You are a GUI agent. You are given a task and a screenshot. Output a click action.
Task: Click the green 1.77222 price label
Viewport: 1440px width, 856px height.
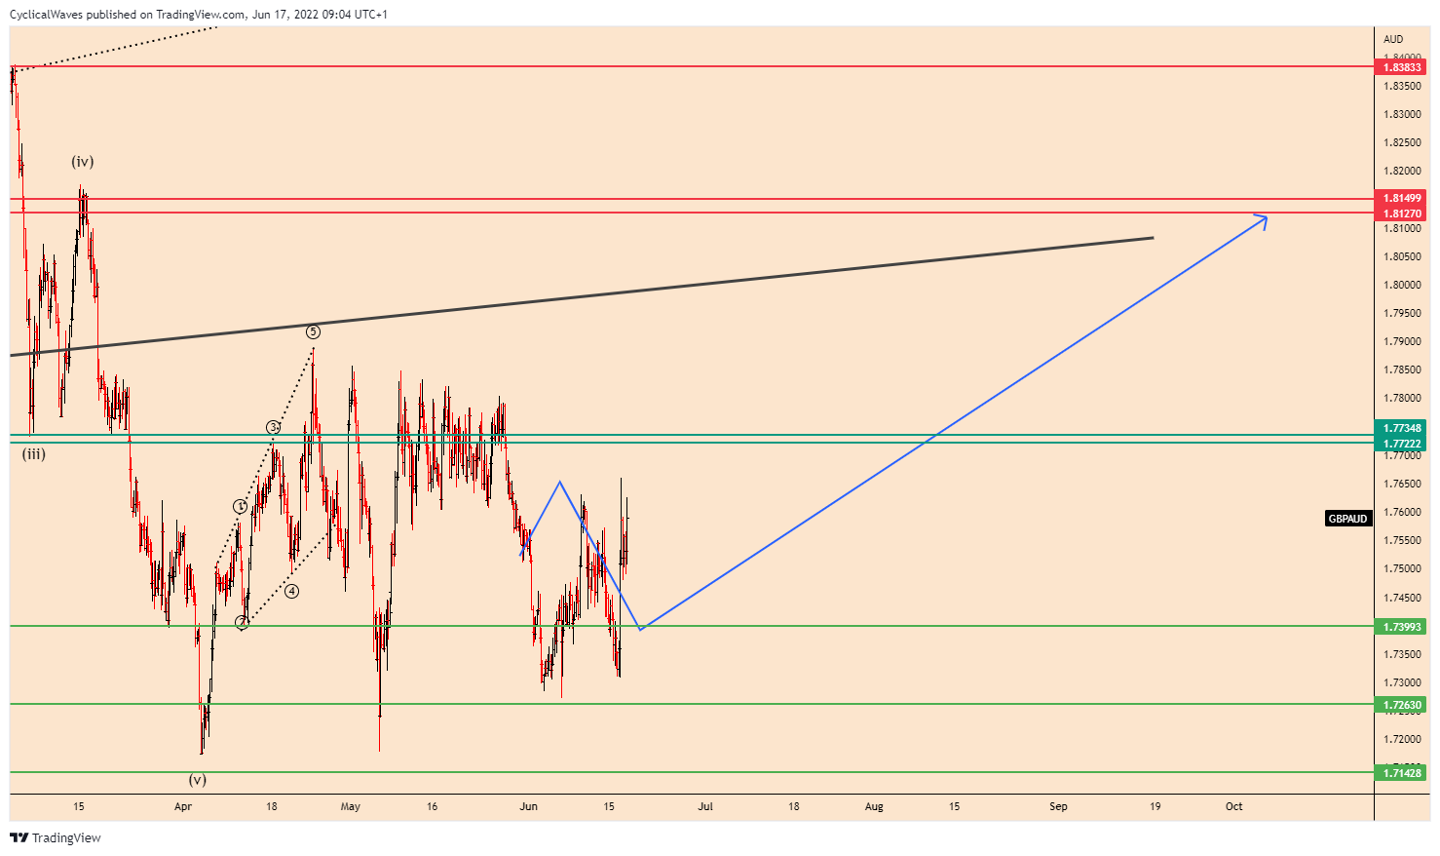coord(1401,443)
